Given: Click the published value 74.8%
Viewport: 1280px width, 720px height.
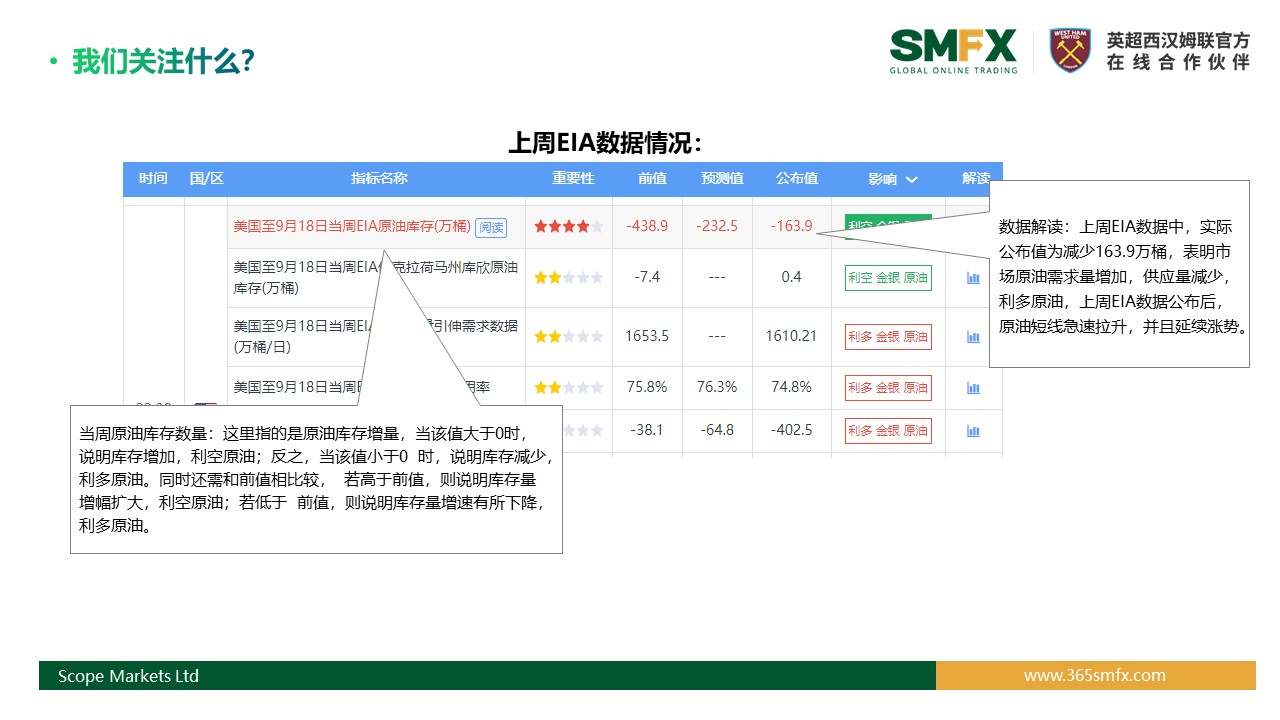Looking at the screenshot, I should [x=792, y=387].
